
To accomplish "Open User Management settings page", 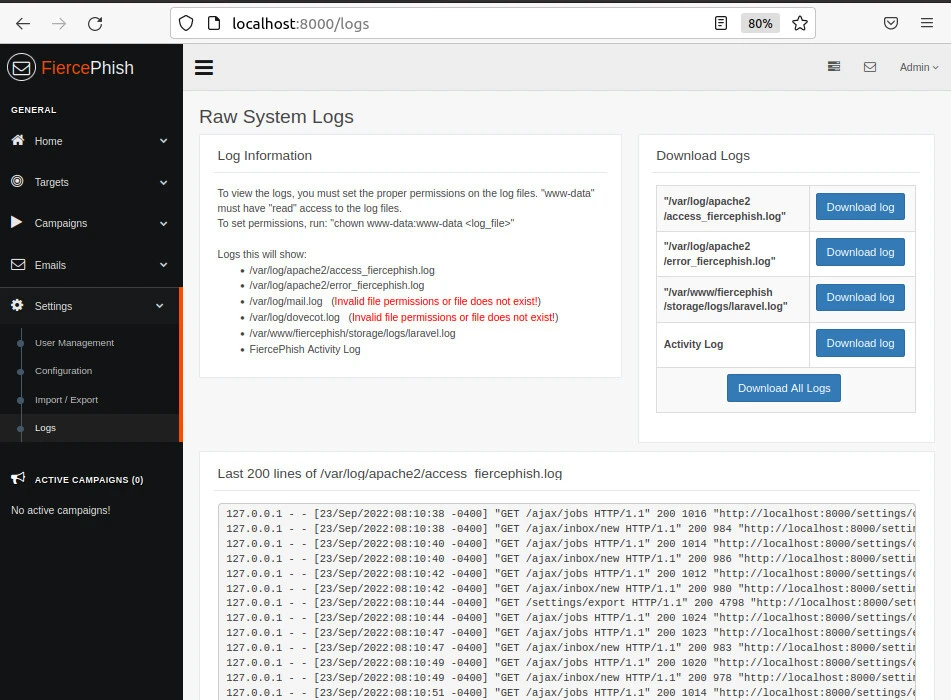I will pyautogui.click(x=74, y=343).
